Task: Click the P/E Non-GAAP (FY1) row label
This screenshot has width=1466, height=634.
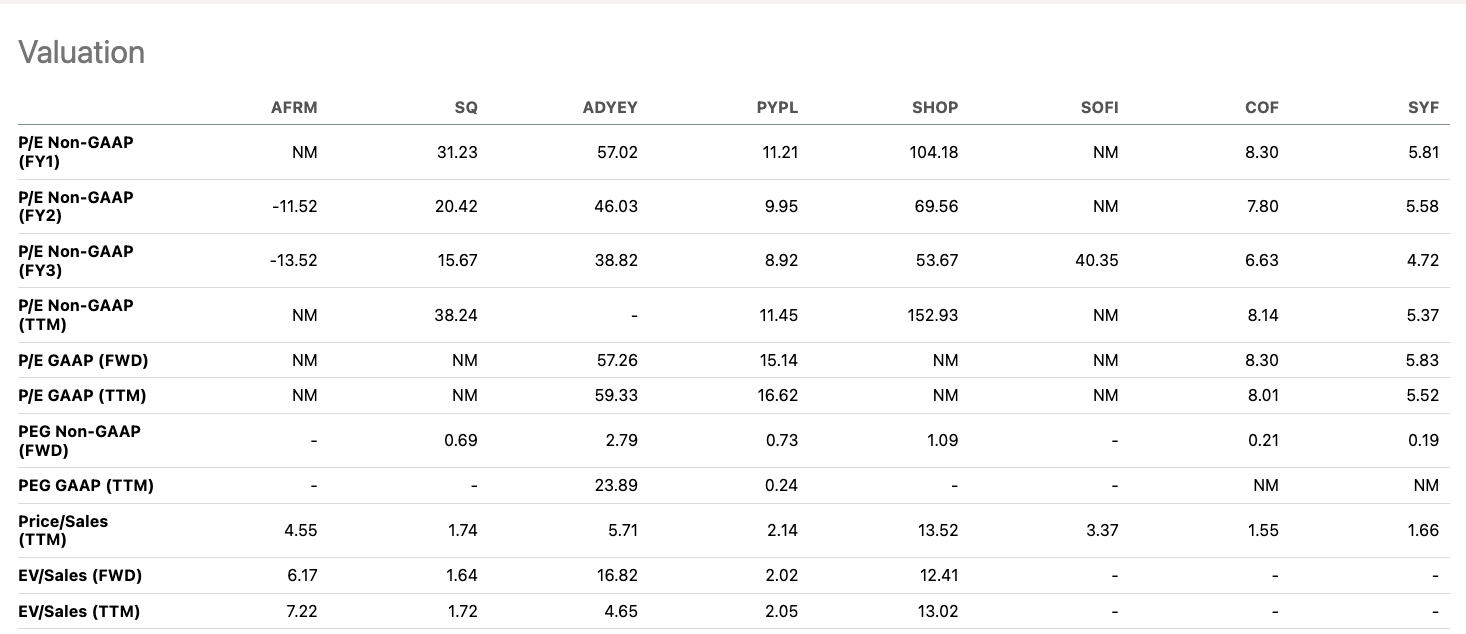Action: [x=75, y=152]
